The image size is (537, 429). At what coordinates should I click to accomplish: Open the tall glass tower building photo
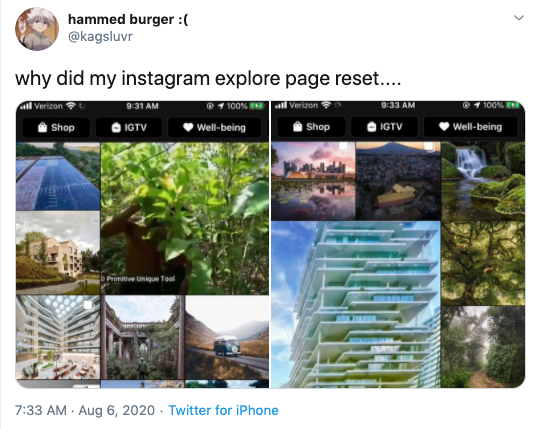356,304
